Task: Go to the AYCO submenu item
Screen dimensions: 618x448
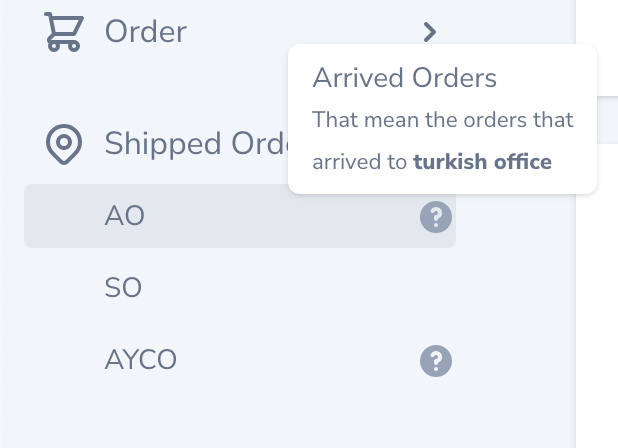Action: pos(141,360)
